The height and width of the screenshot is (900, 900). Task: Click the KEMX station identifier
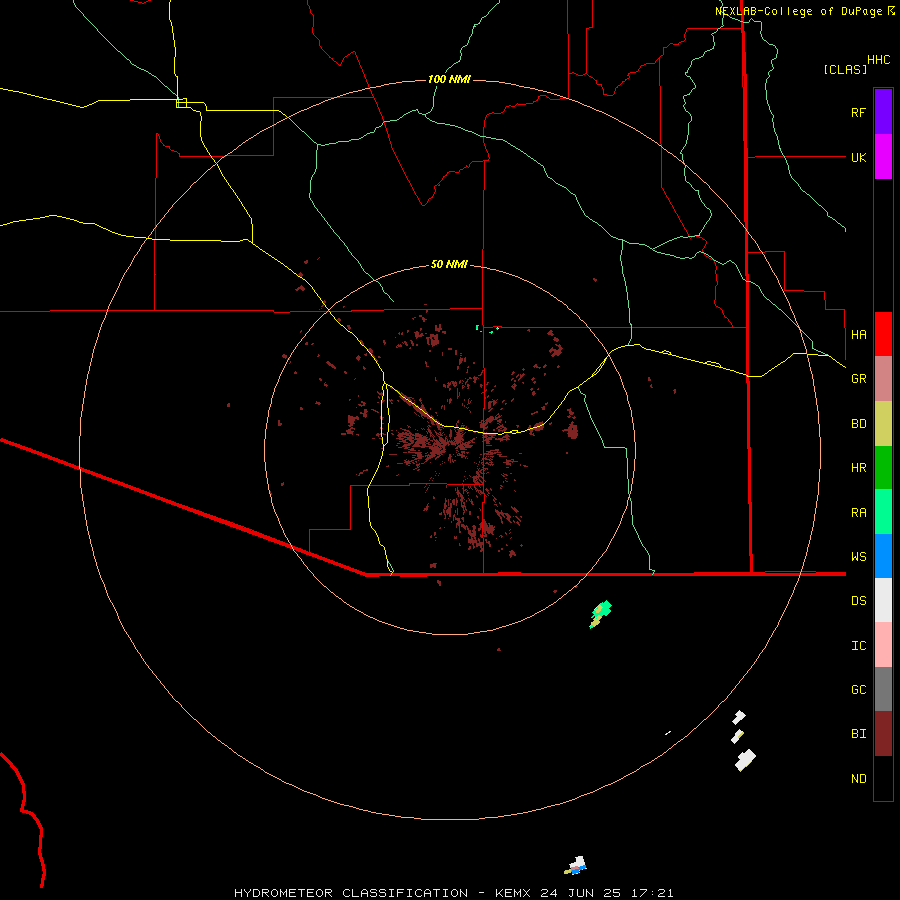513,893
